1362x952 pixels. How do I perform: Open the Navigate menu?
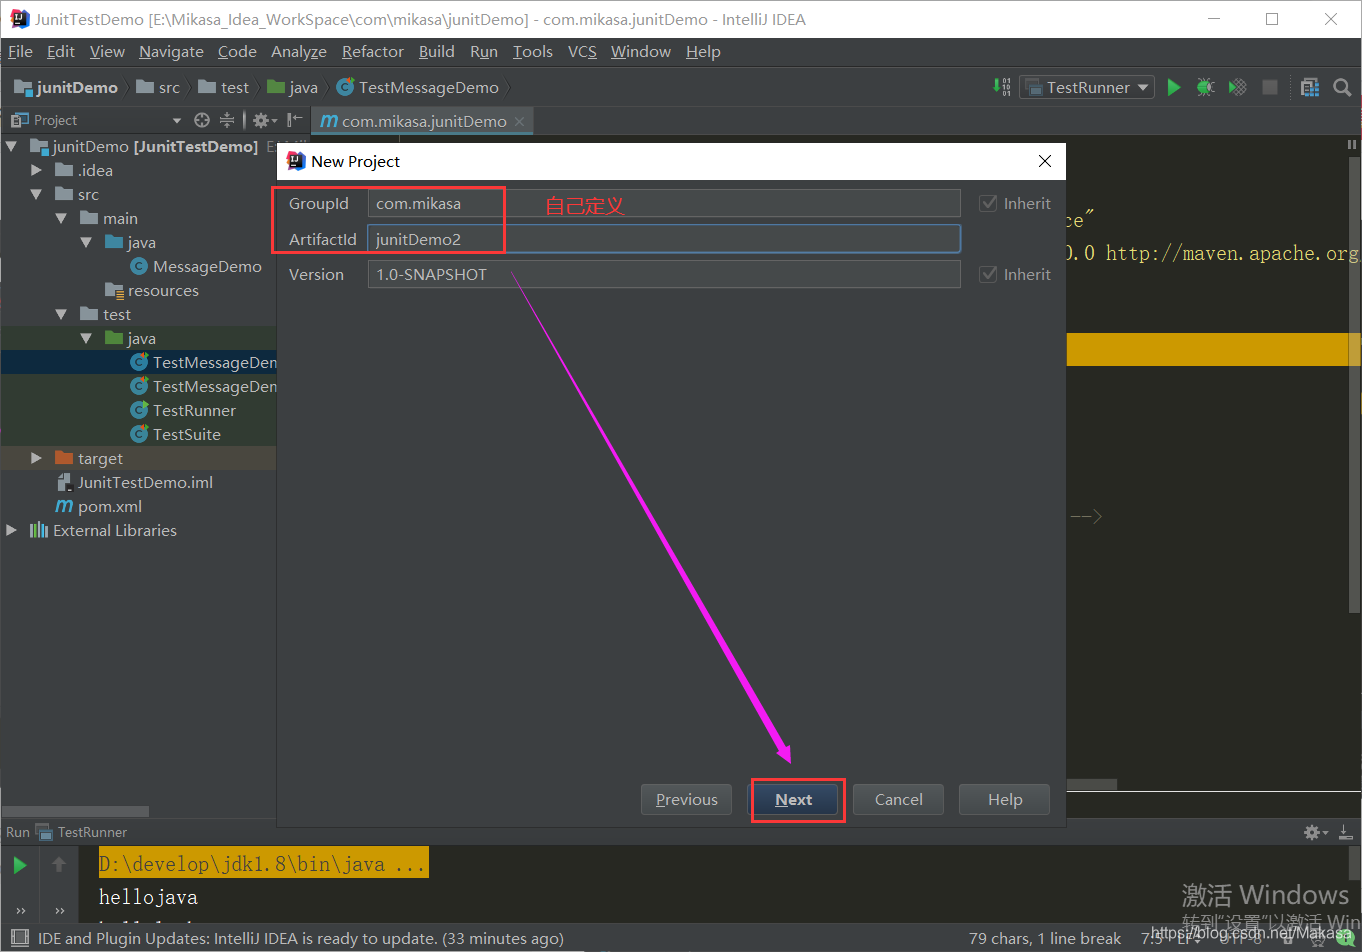[x=171, y=52]
